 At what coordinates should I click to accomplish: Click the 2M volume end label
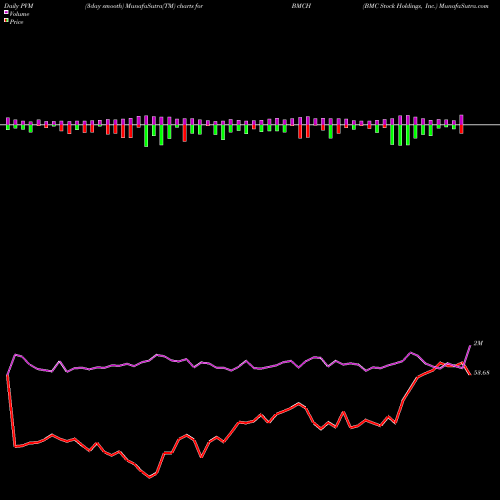click(478, 343)
